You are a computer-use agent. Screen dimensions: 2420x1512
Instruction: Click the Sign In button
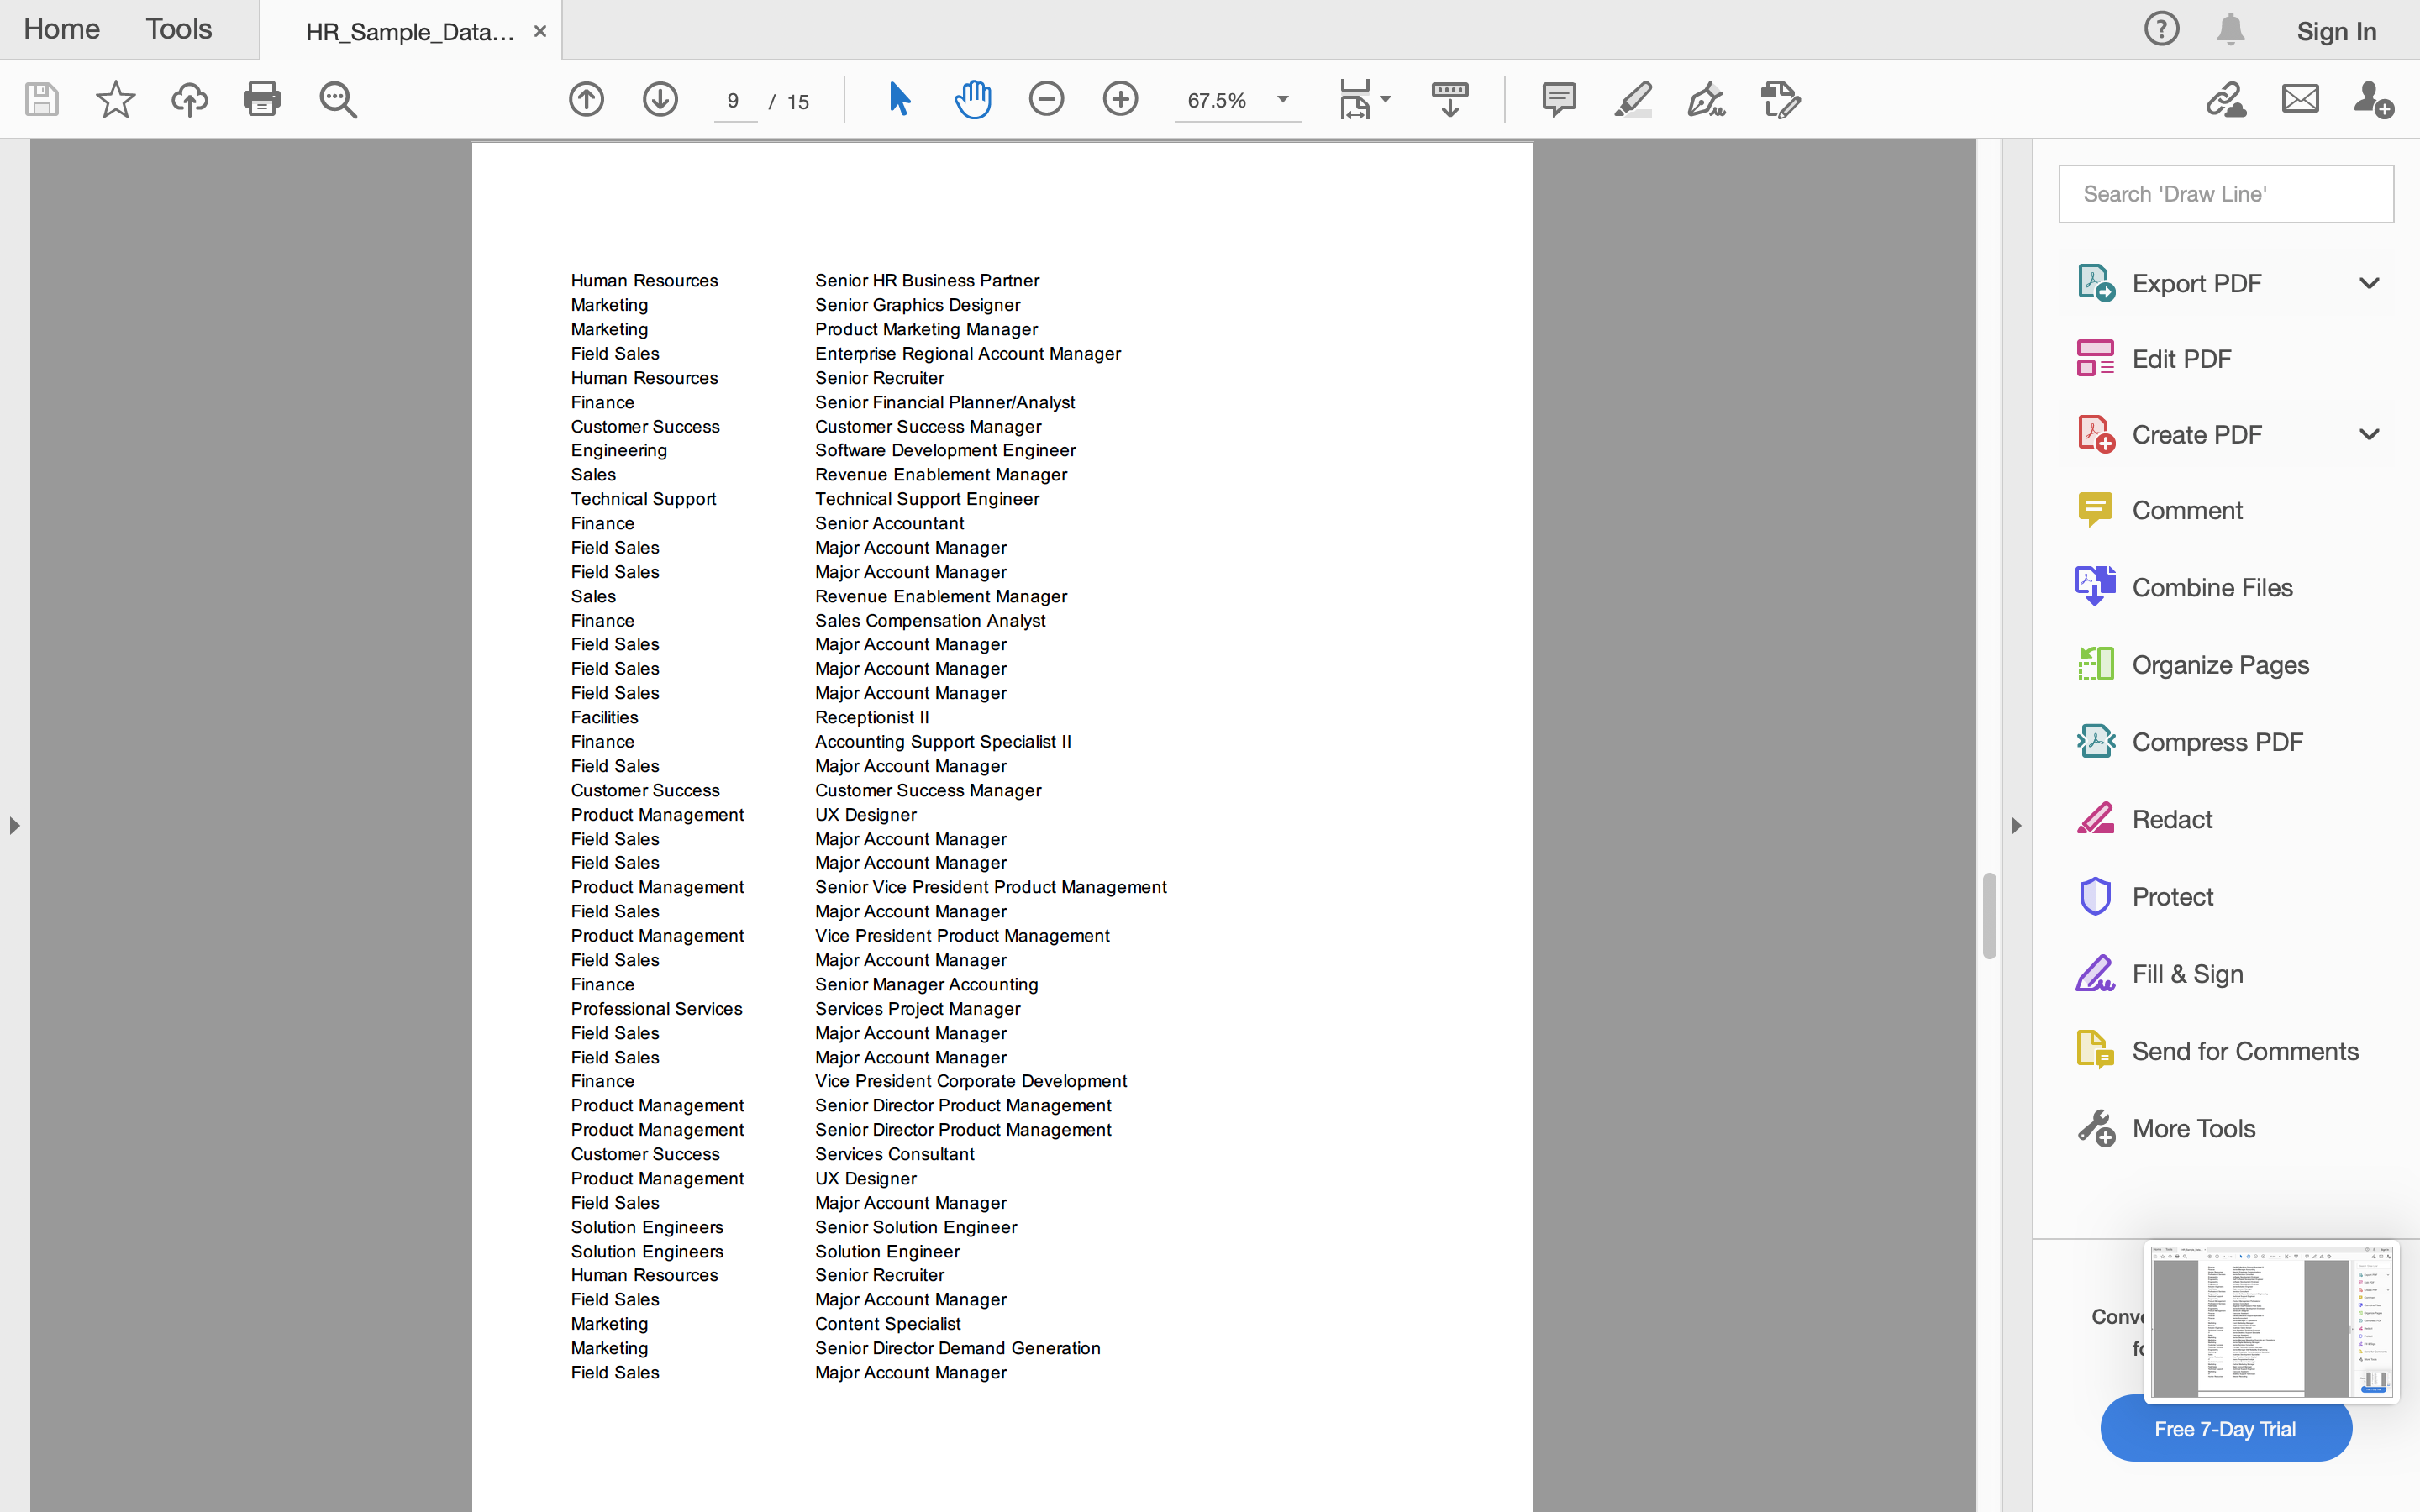[2337, 31]
